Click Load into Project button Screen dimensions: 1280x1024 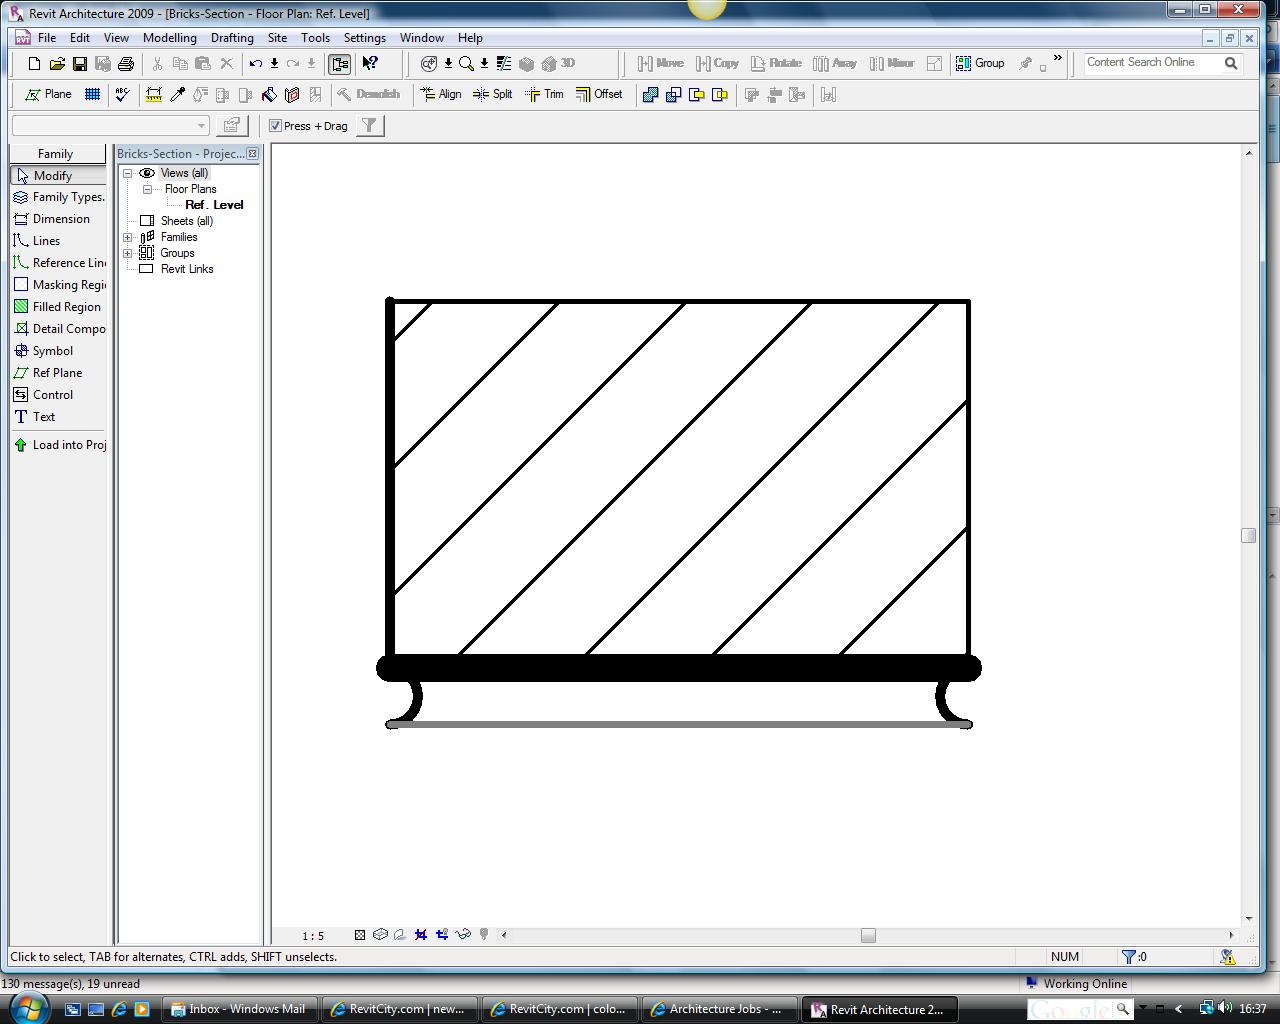coord(60,445)
